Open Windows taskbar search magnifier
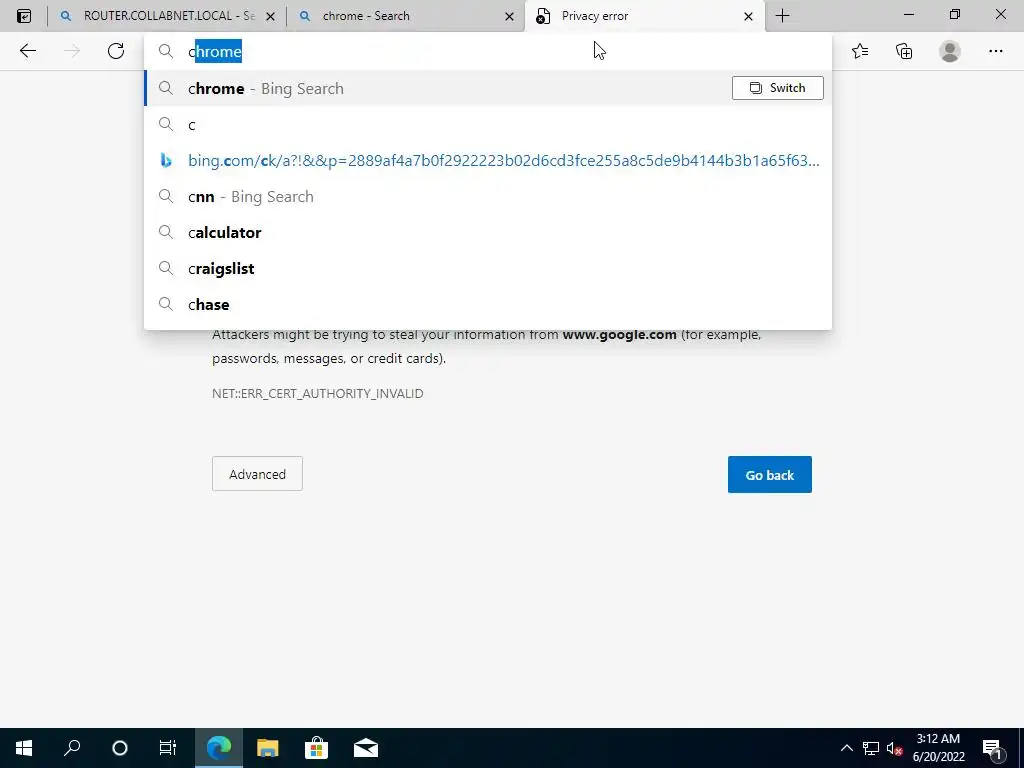 (x=72, y=748)
